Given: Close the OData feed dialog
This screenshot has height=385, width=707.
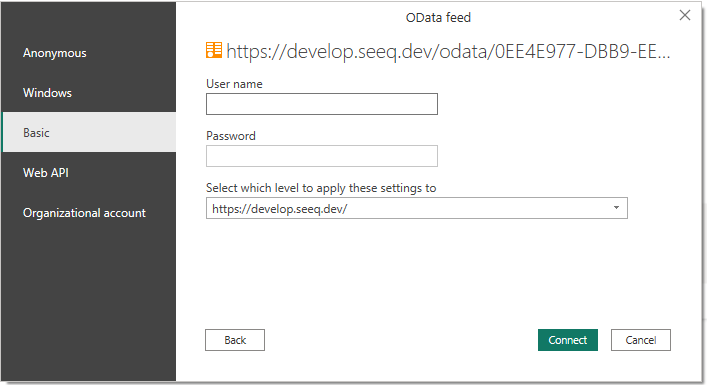Looking at the screenshot, I should (x=684, y=15).
